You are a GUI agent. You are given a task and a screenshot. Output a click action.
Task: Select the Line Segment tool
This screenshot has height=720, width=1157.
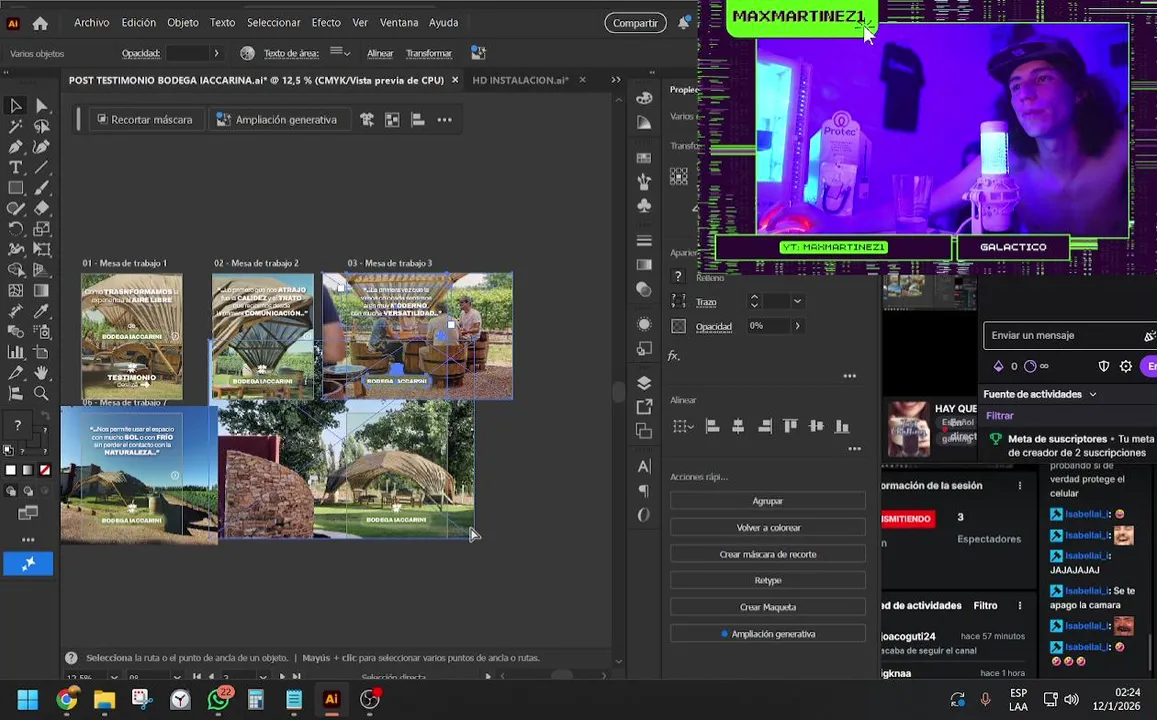tap(41, 167)
